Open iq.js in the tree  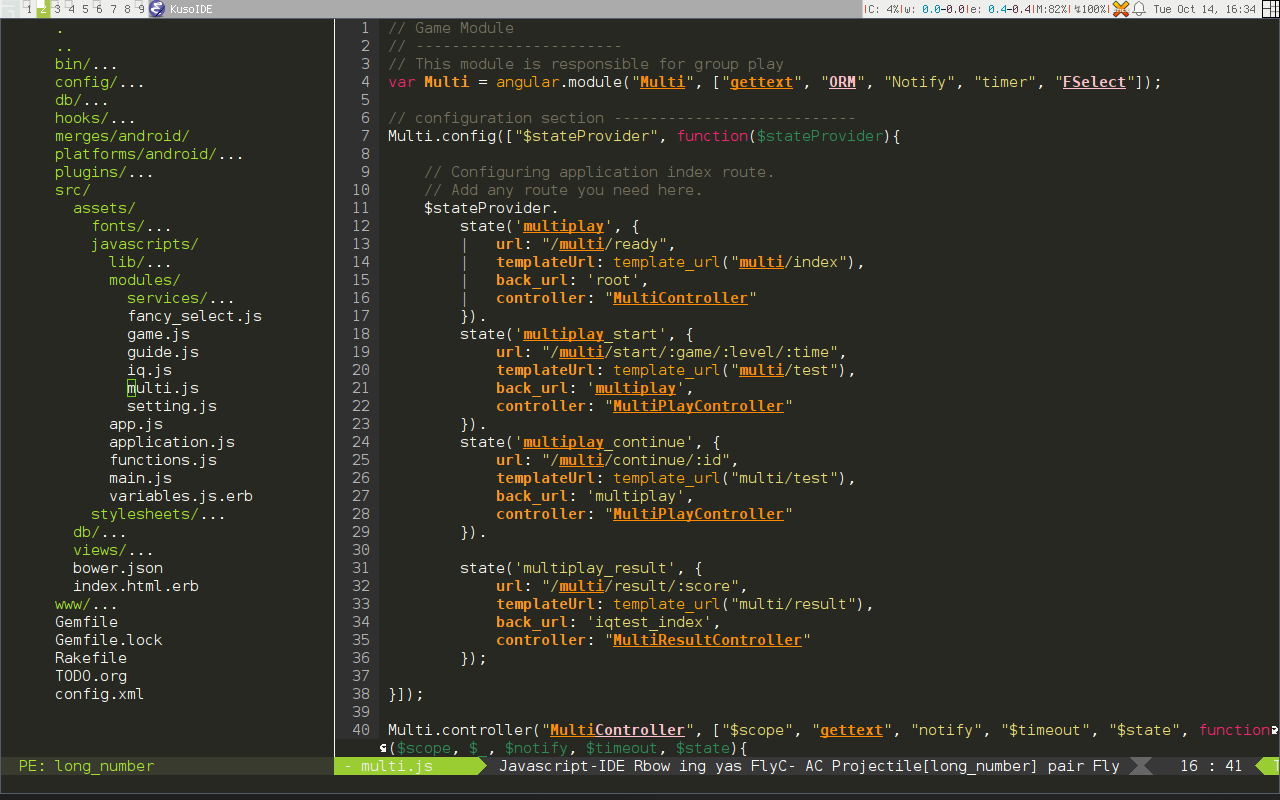pyautogui.click(x=149, y=370)
